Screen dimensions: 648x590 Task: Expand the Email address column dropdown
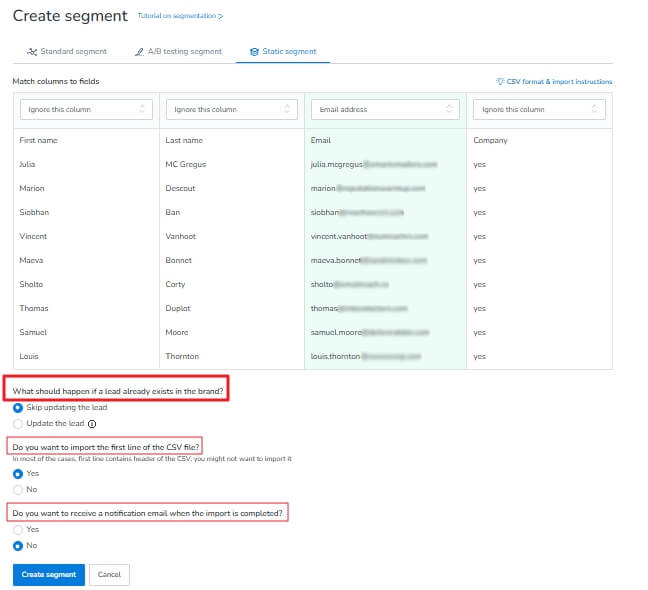tap(384, 109)
